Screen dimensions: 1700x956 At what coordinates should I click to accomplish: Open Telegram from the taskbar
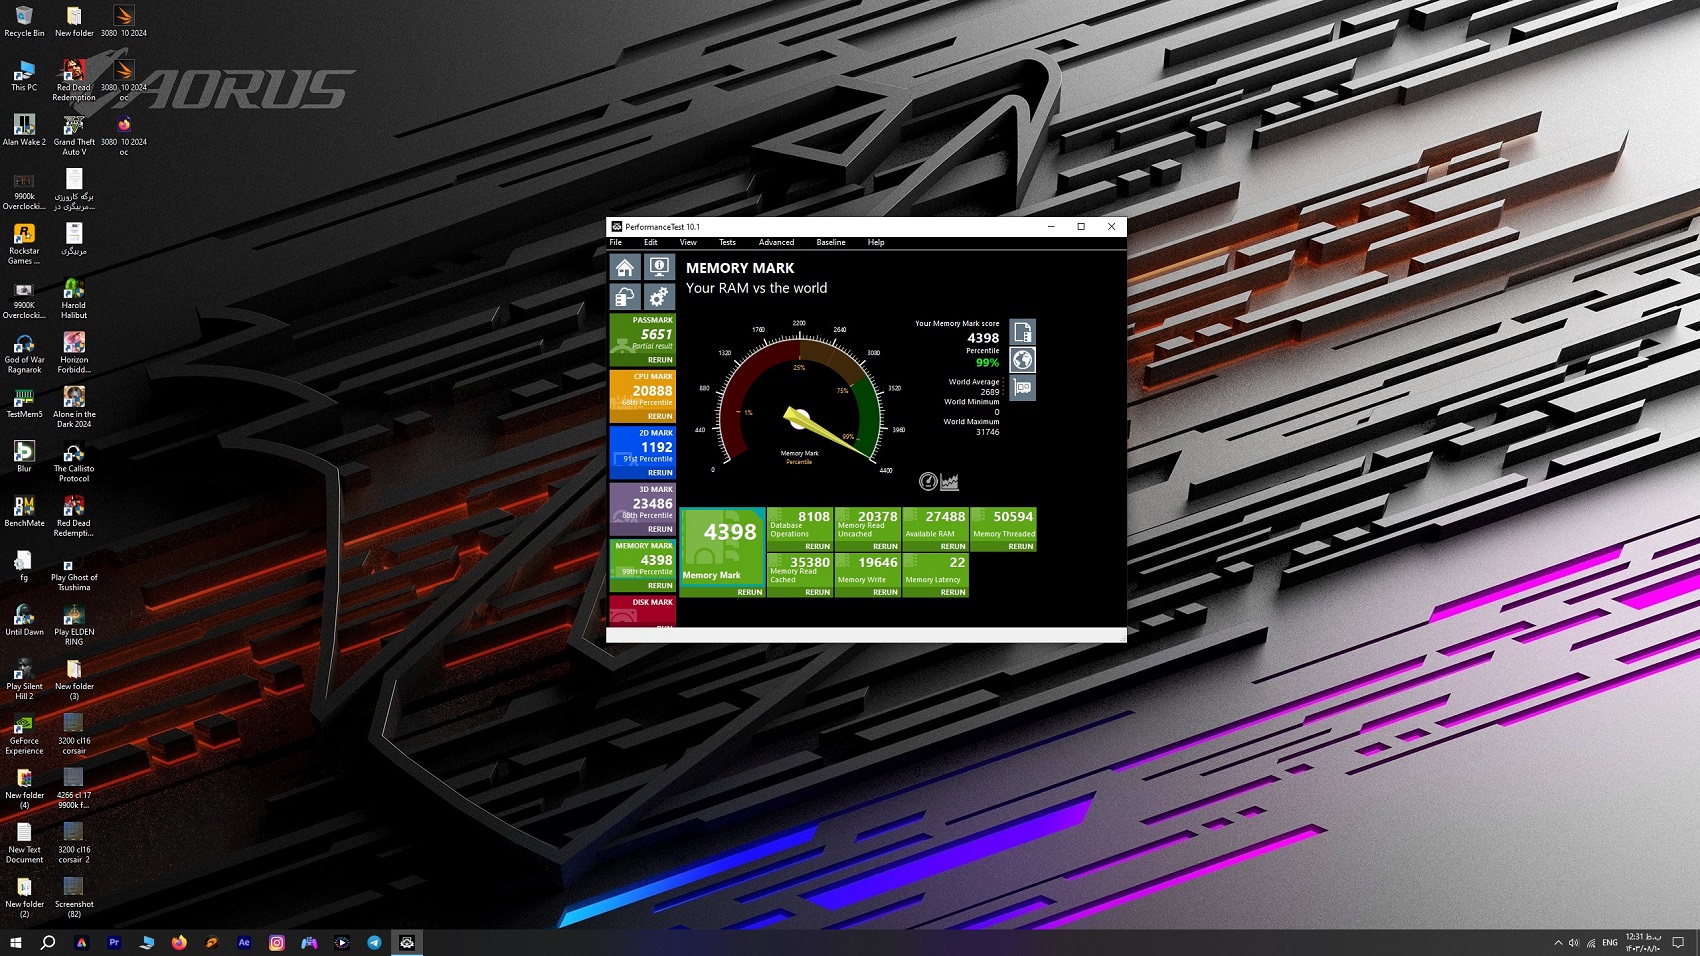pos(374,942)
